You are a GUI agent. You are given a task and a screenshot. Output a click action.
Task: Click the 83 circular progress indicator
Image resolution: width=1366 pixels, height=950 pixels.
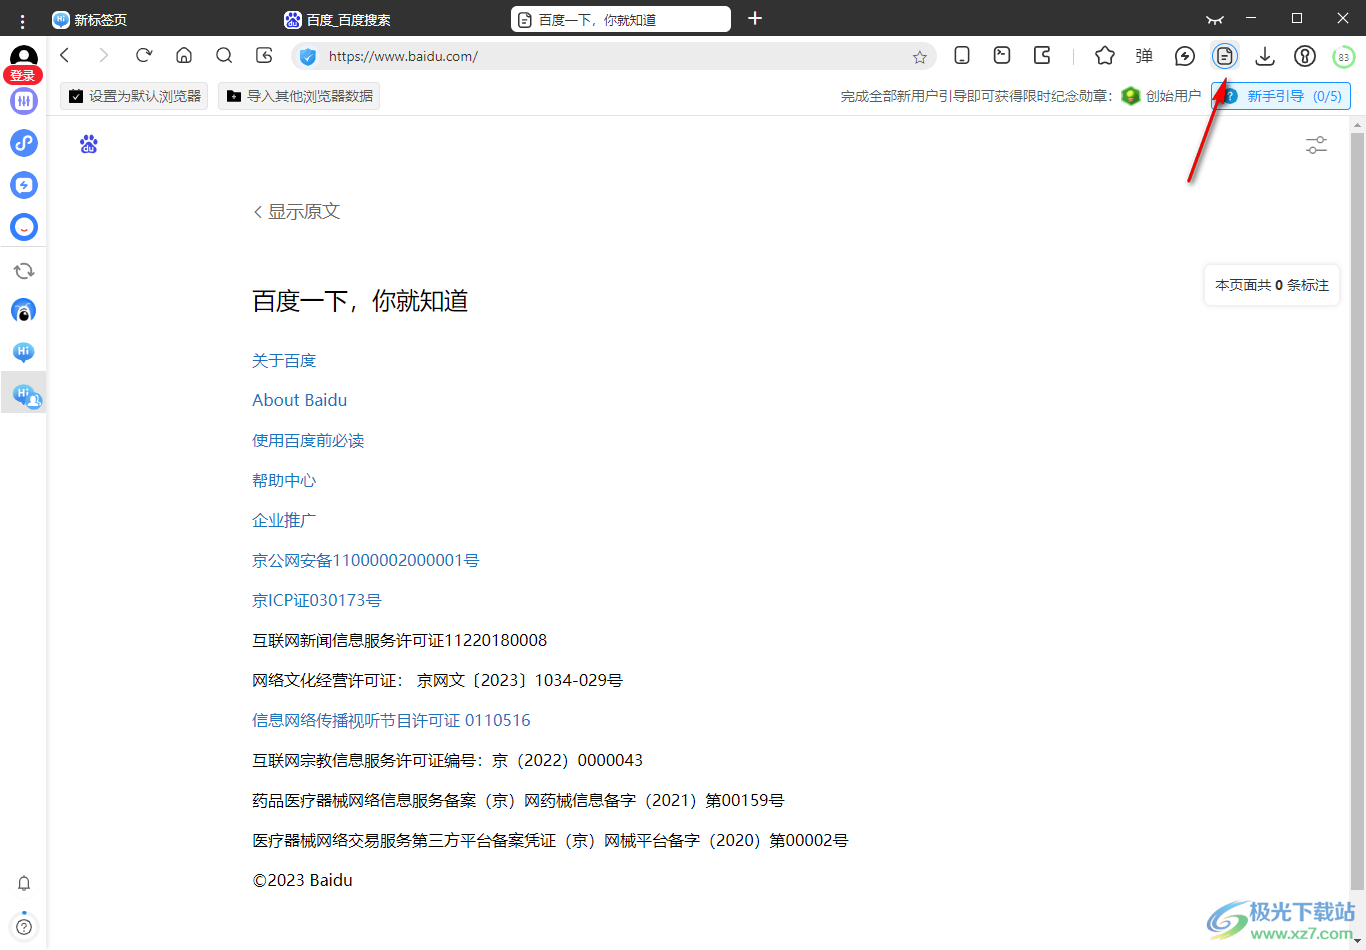click(1343, 57)
